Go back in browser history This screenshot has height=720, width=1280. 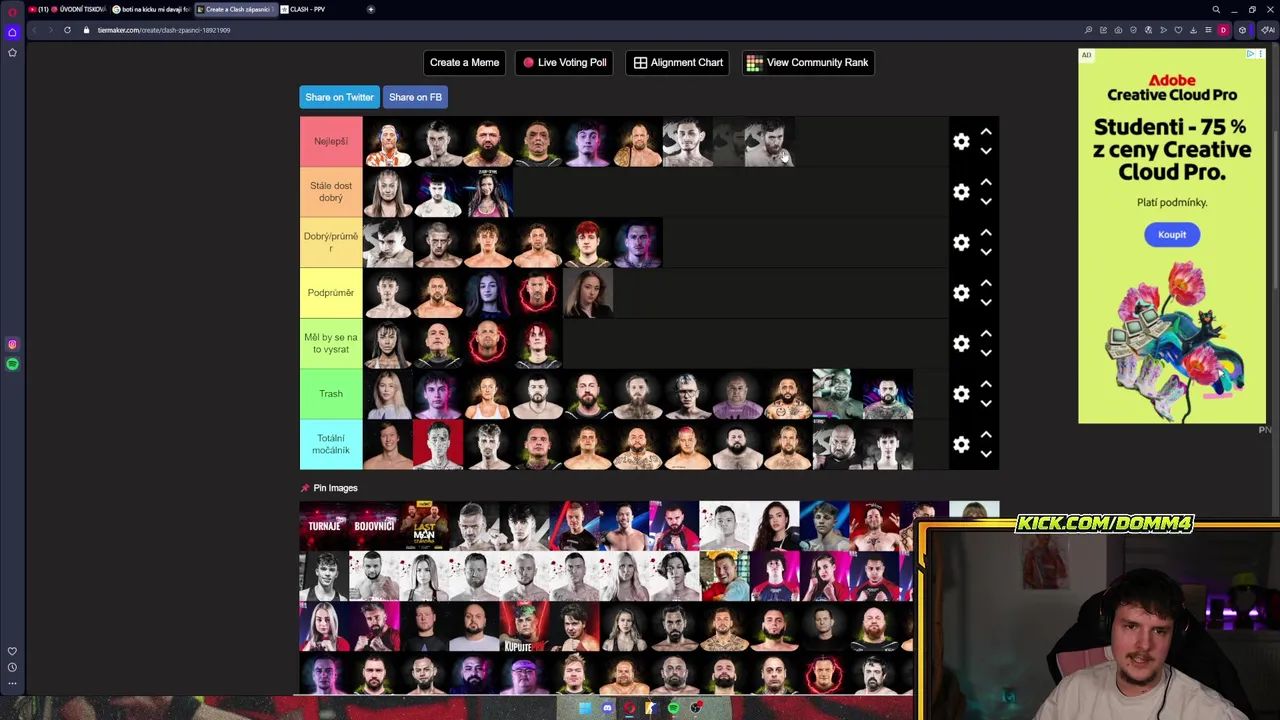click(x=33, y=30)
